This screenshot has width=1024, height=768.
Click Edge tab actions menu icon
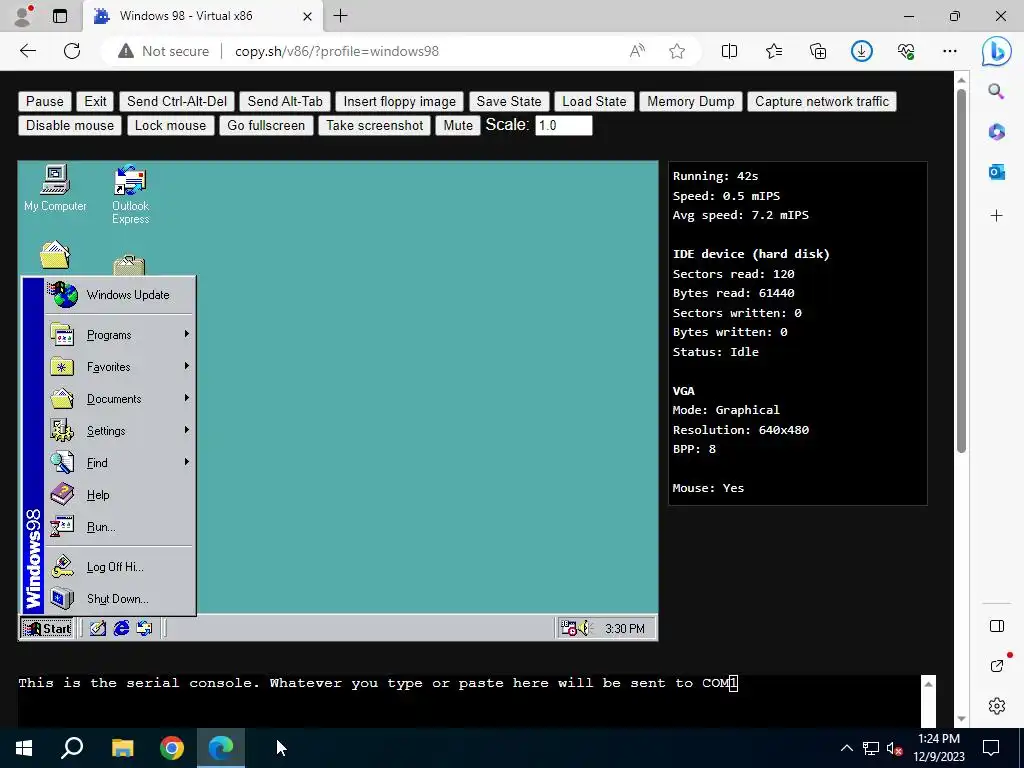(x=60, y=16)
